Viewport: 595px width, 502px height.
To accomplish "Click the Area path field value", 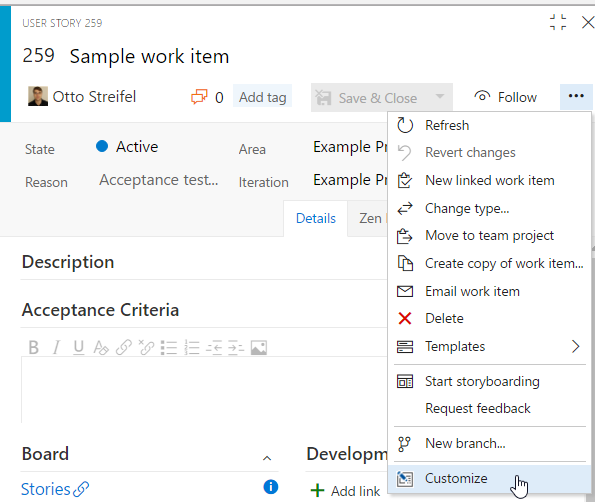I will pos(349,147).
